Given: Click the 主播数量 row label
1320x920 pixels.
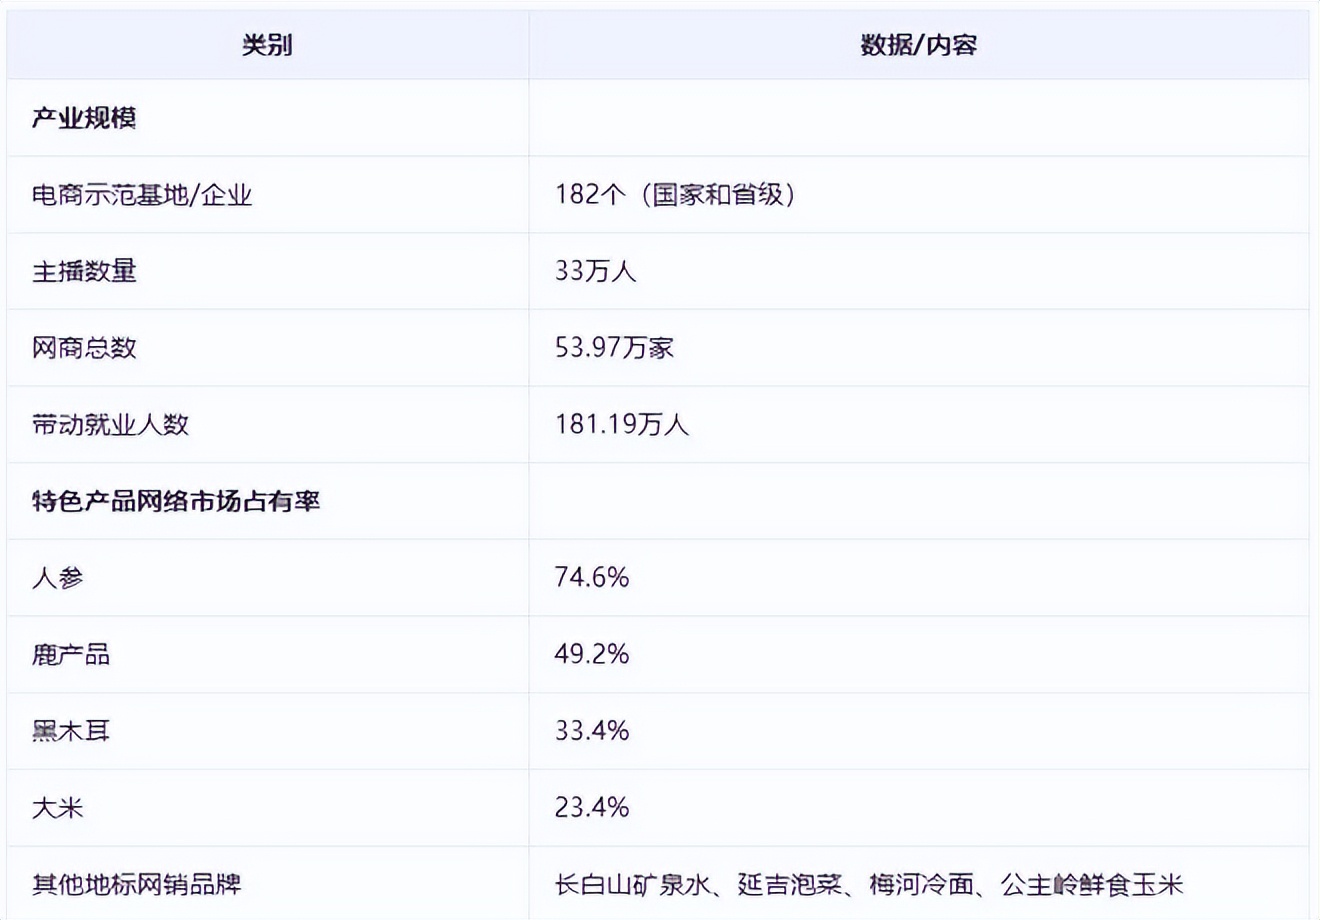Looking at the screenshot, I should tap(84, 271).
